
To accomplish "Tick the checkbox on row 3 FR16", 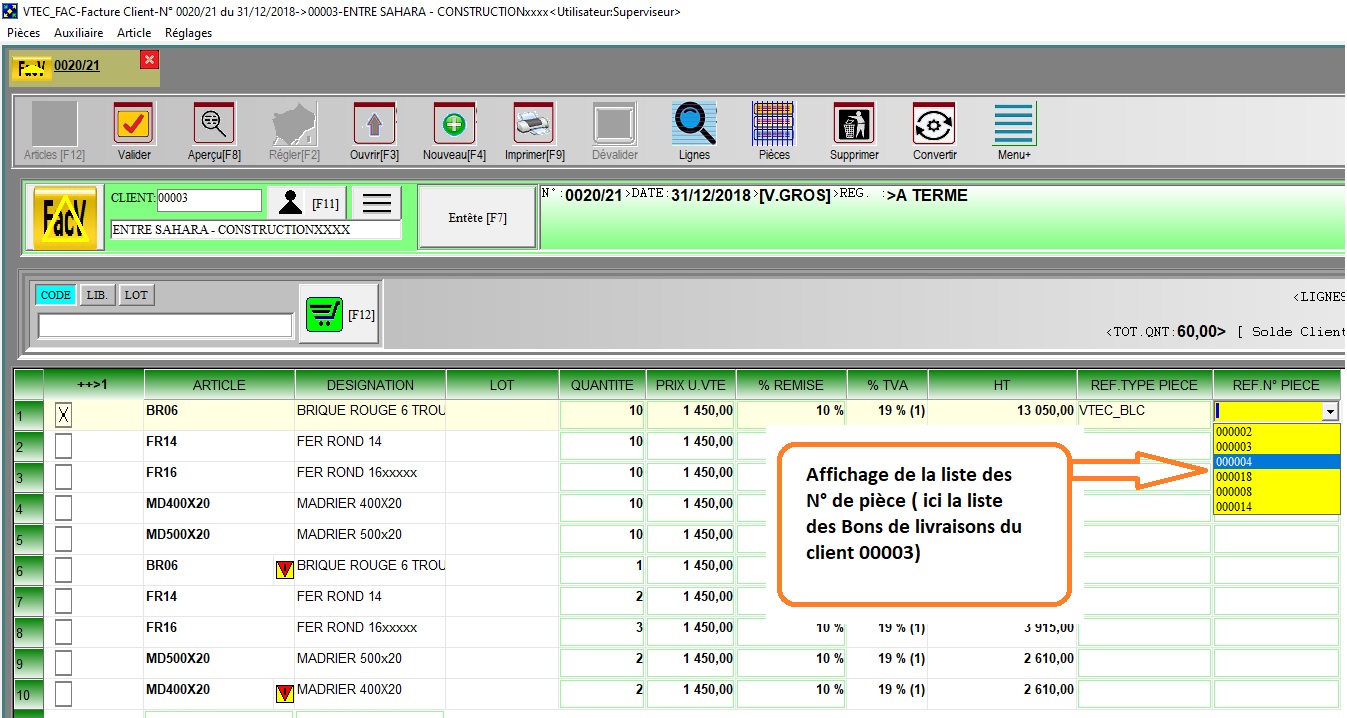I will click(x=63, y=477).
